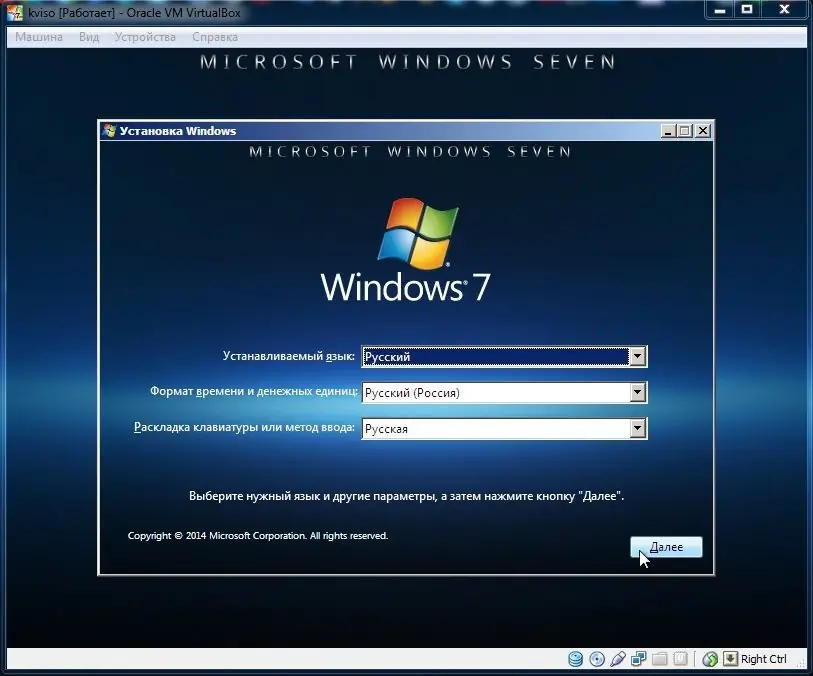Click the Далее button
Screen dimensions: 813x676
coord(665,547)
